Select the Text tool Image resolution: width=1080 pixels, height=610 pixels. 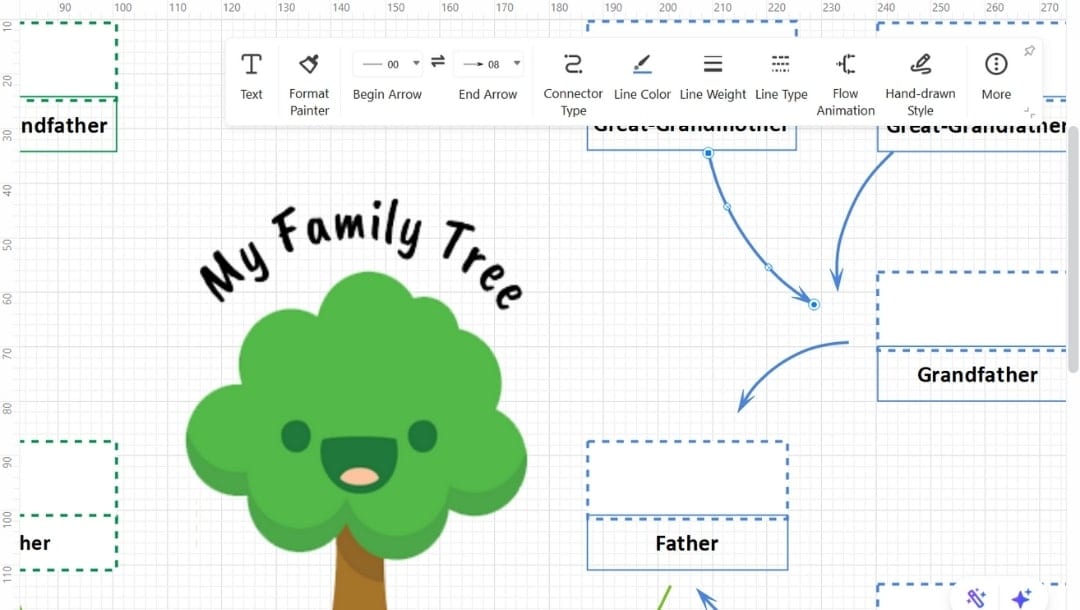[x=251, y=77]
